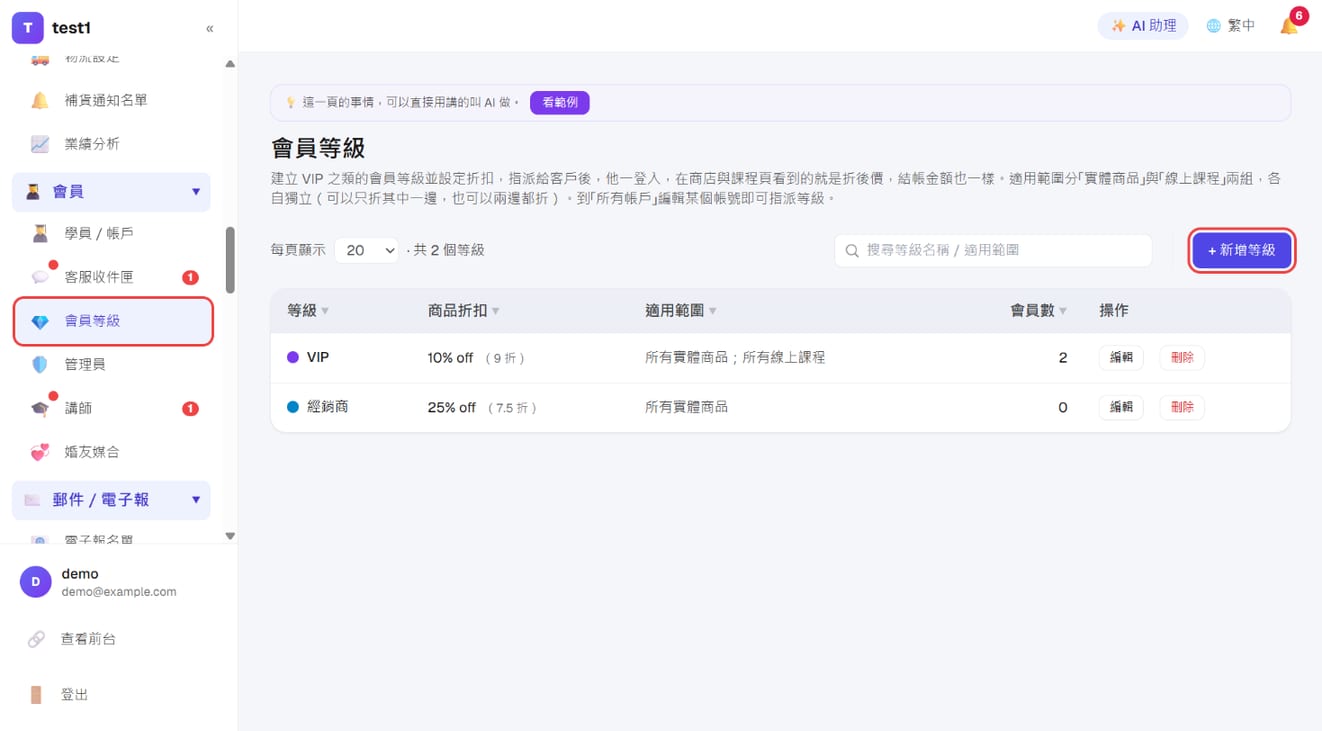The image size is (1322, 731).
Task: Open the AI 助理 assistant
Action: click(1143, 26)
